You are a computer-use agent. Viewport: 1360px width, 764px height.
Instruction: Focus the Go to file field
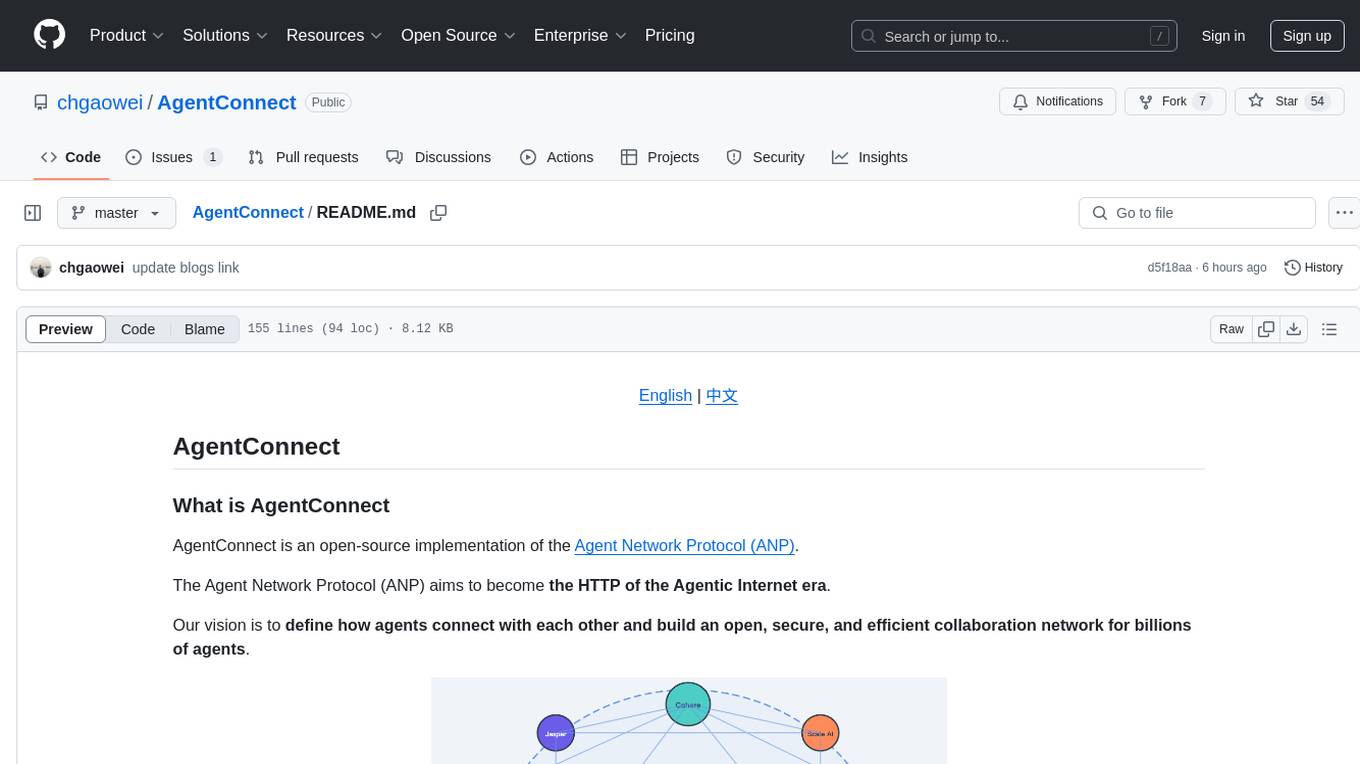click(1197, 213)
